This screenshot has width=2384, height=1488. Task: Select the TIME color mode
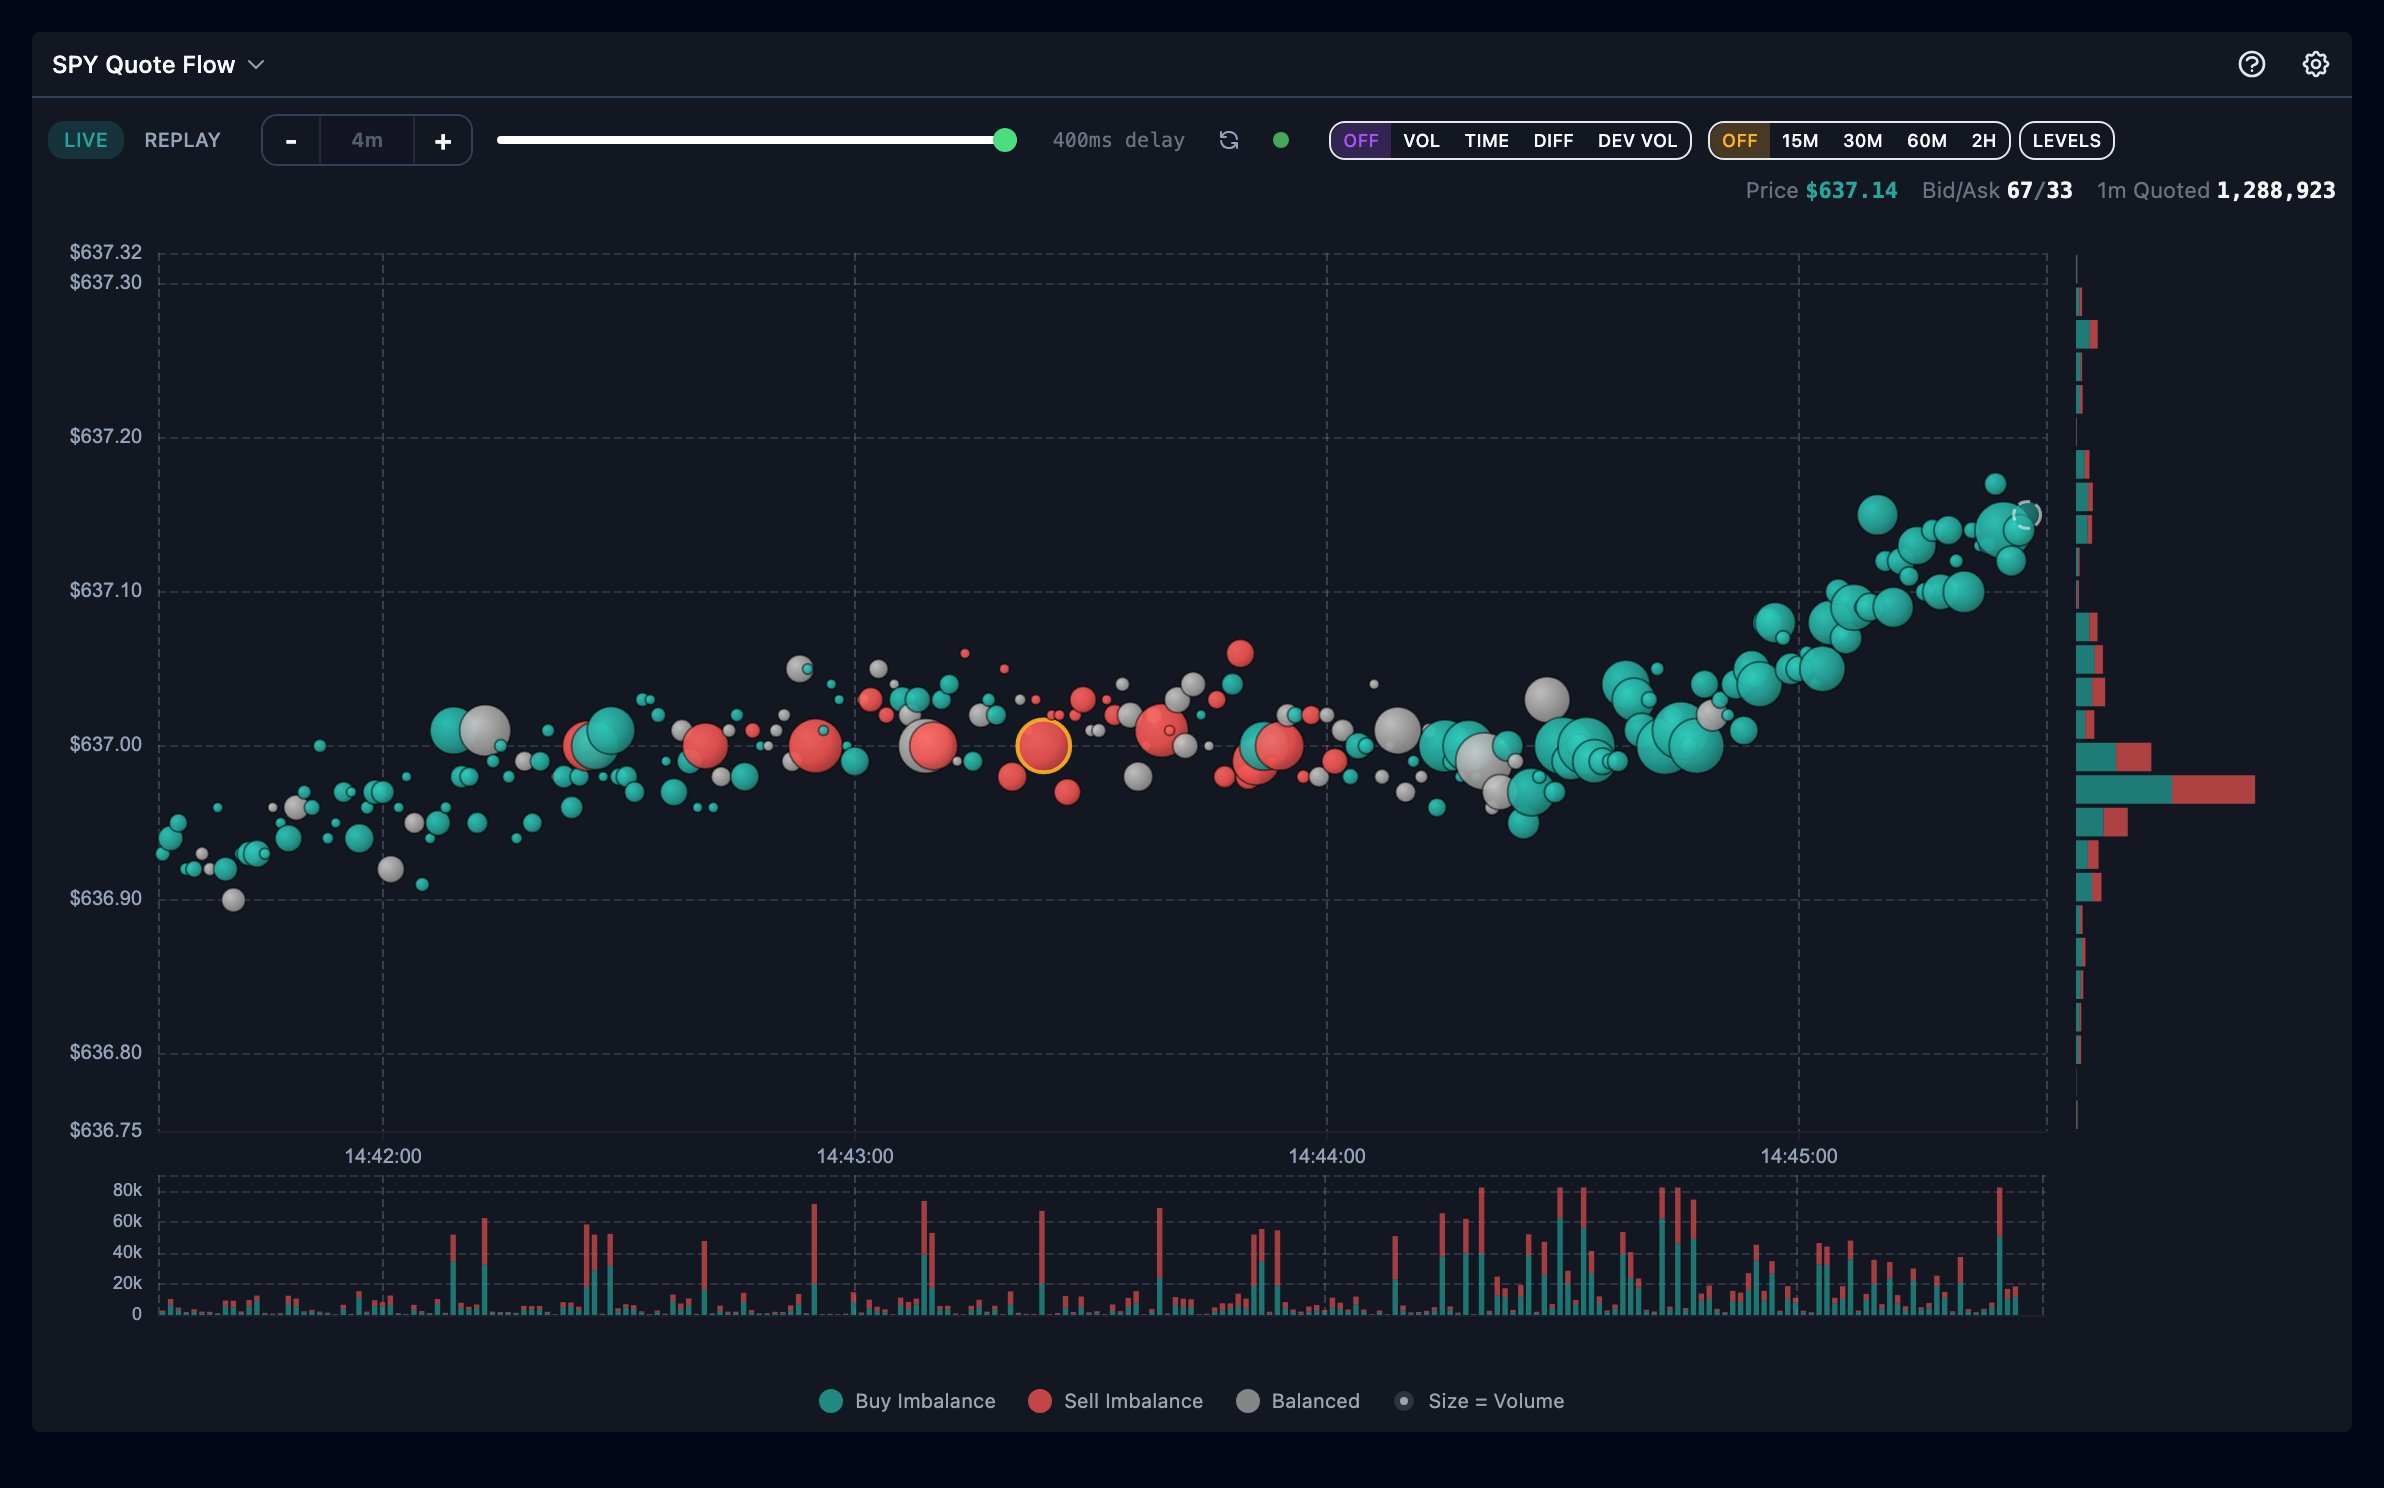[1486, 141]
